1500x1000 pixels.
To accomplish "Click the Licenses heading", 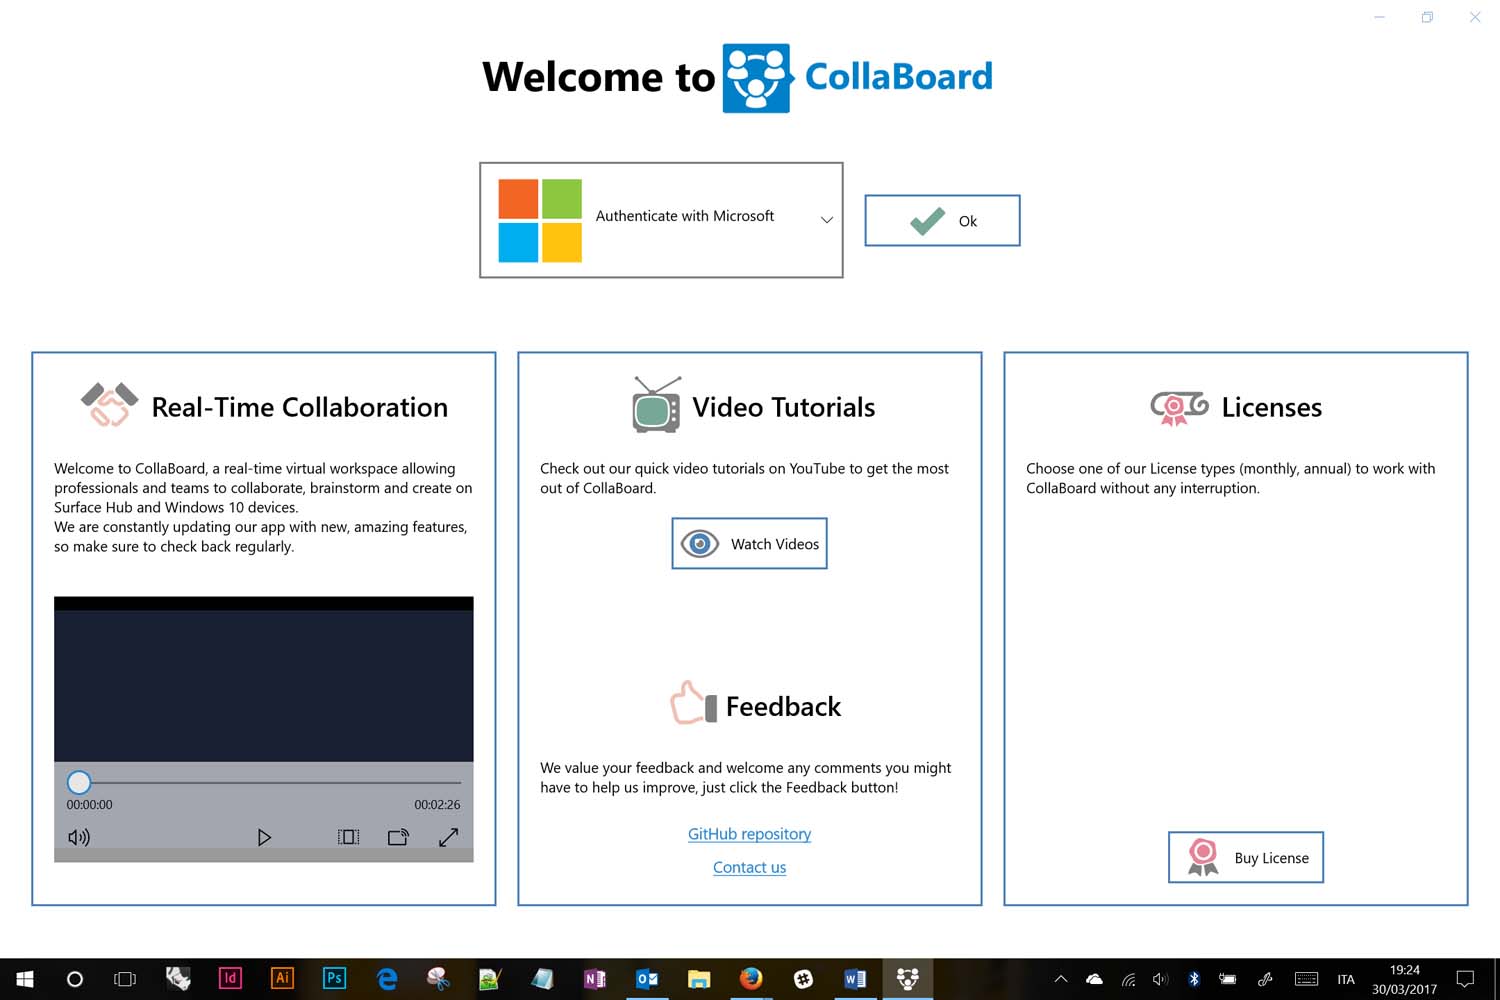I will click(x=1271, y=407).
